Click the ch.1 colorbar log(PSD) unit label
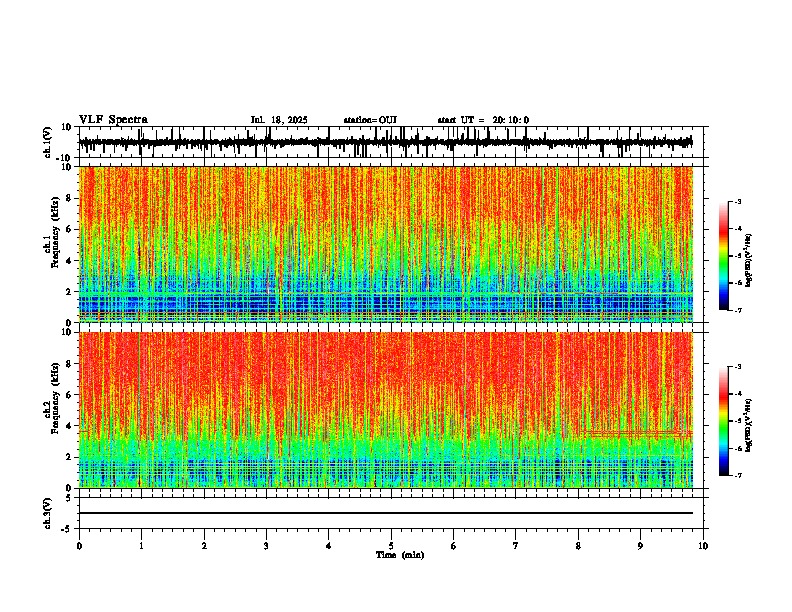The width and height of the screenshot is (792, 612). (x=749, y=261)
